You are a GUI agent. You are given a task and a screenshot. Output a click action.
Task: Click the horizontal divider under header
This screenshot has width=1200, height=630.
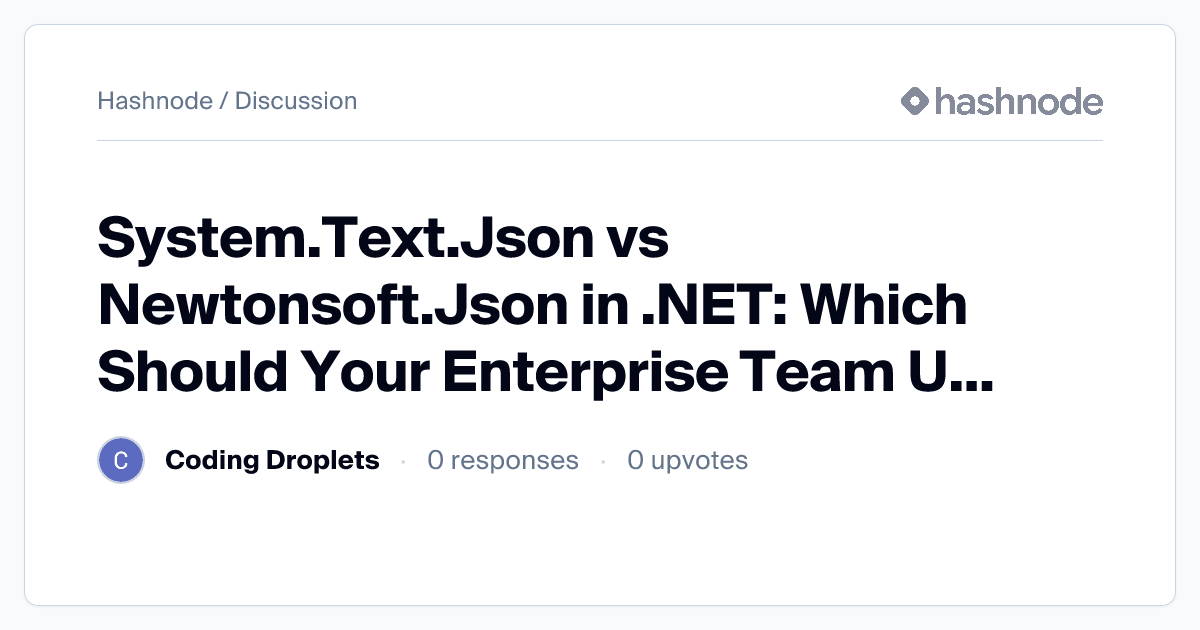point(600,141)
